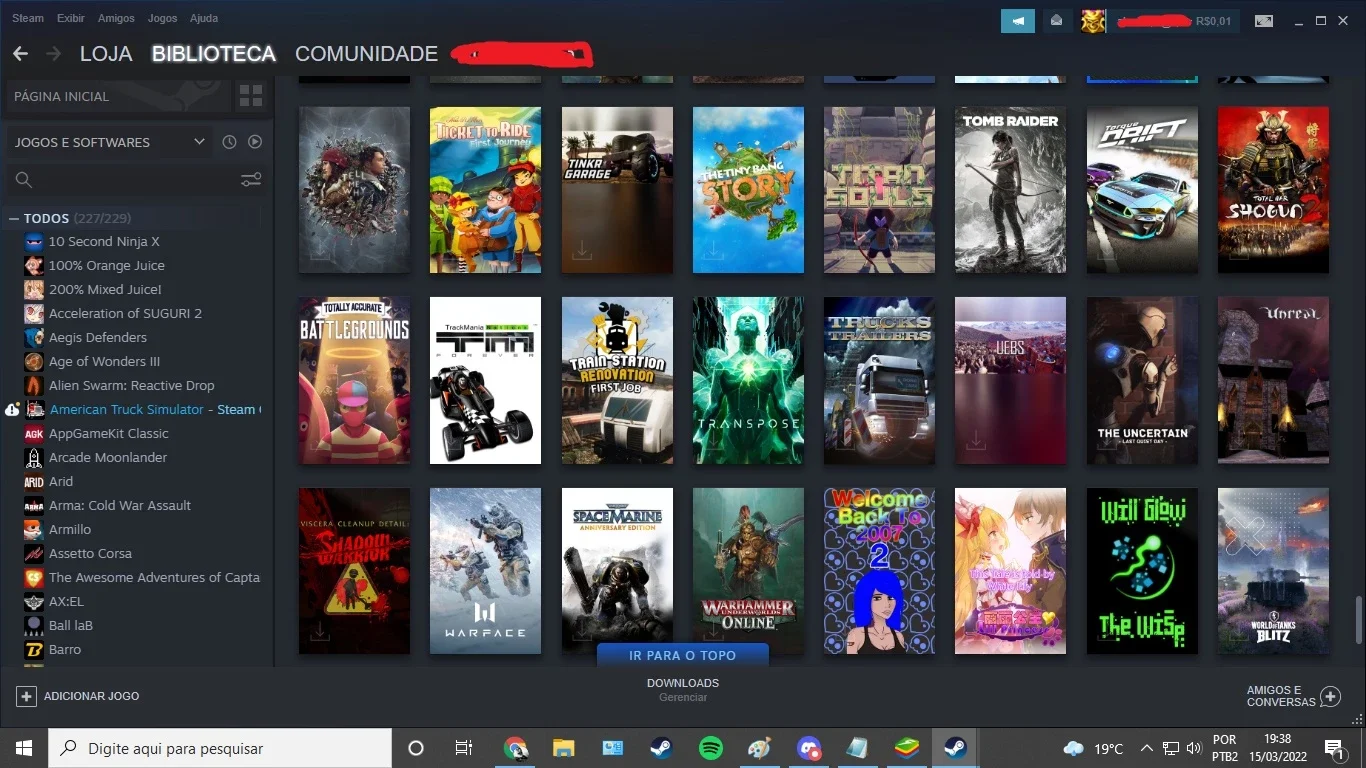Screen dimensions: 1366x768
Task: Select the BIBLIOTECA tab
Action: tap(214, 54)
